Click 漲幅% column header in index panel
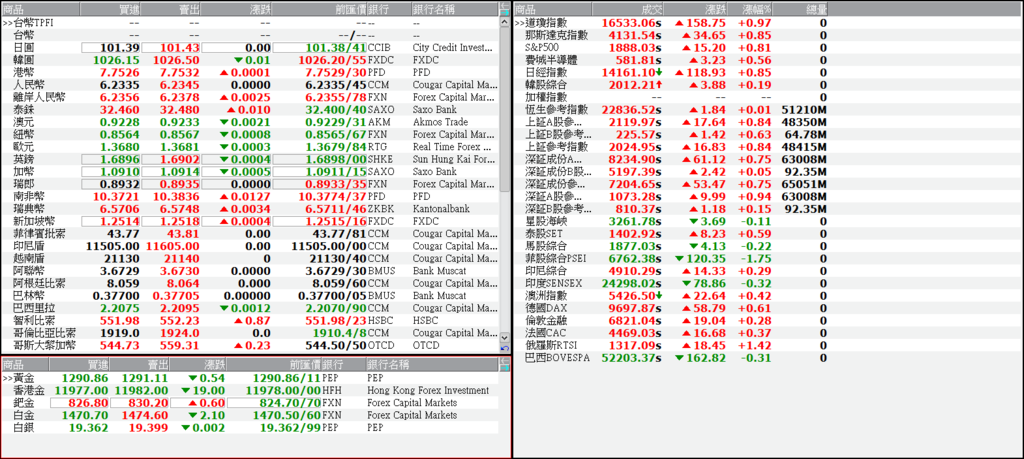This screenshot has height=459, width=1024. pos(752,9)
